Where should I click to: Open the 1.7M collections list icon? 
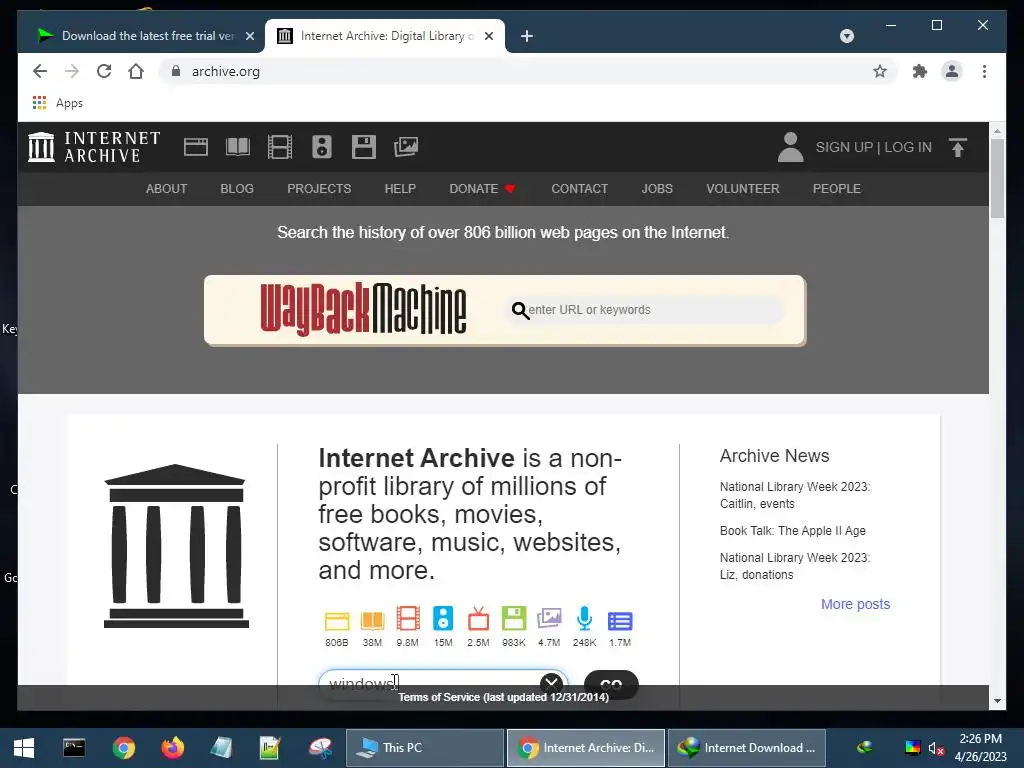620,620
